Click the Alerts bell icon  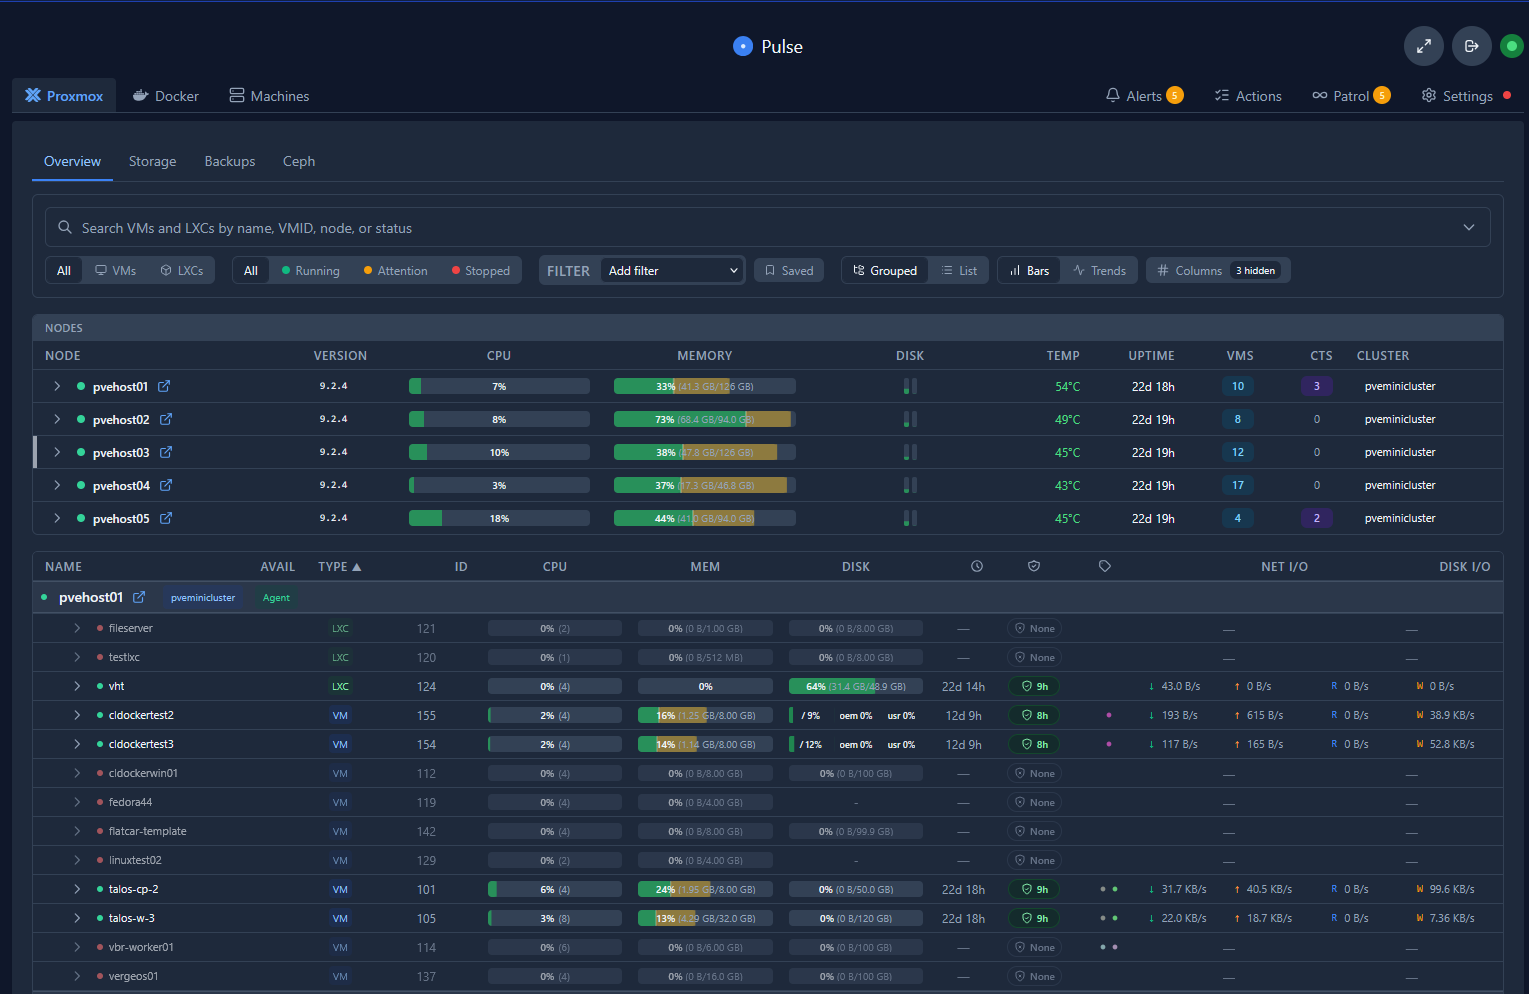click(x=1113, y=95)
